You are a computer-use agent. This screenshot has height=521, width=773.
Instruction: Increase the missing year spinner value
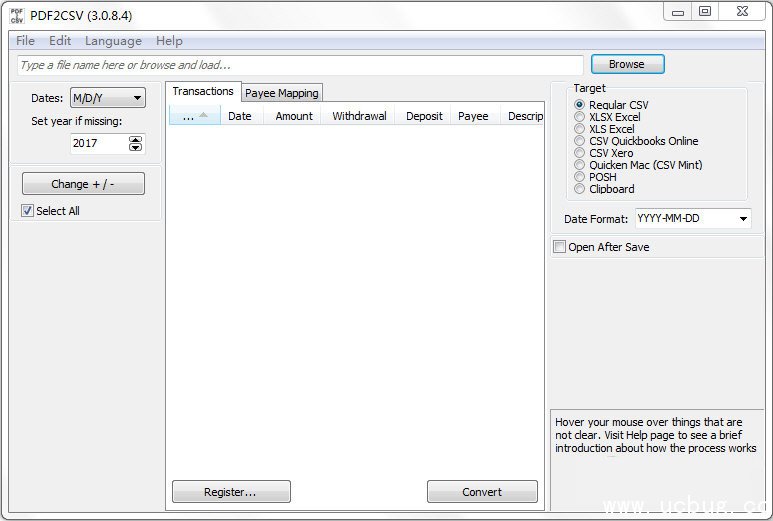136,139
